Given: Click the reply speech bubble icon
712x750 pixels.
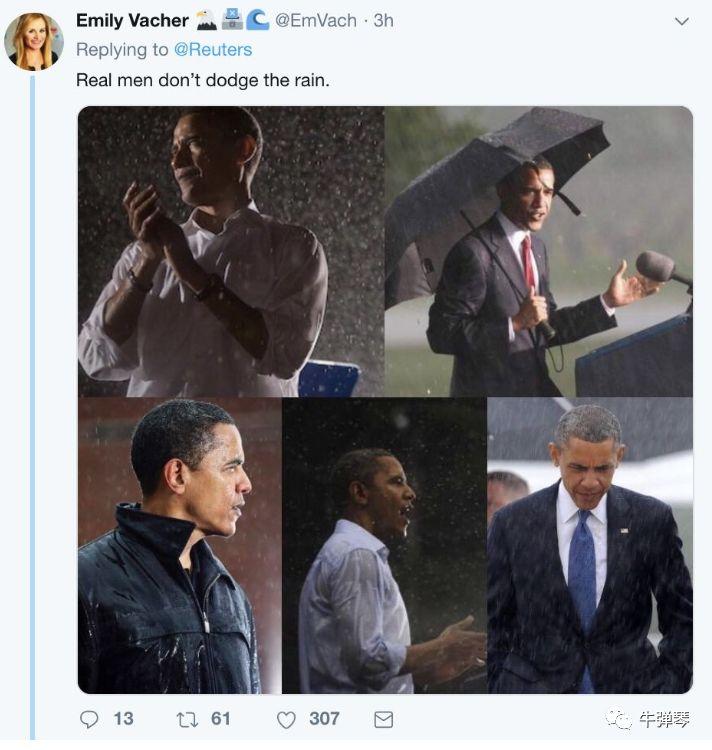Looking at the screenshot, I should click(90, 719).
